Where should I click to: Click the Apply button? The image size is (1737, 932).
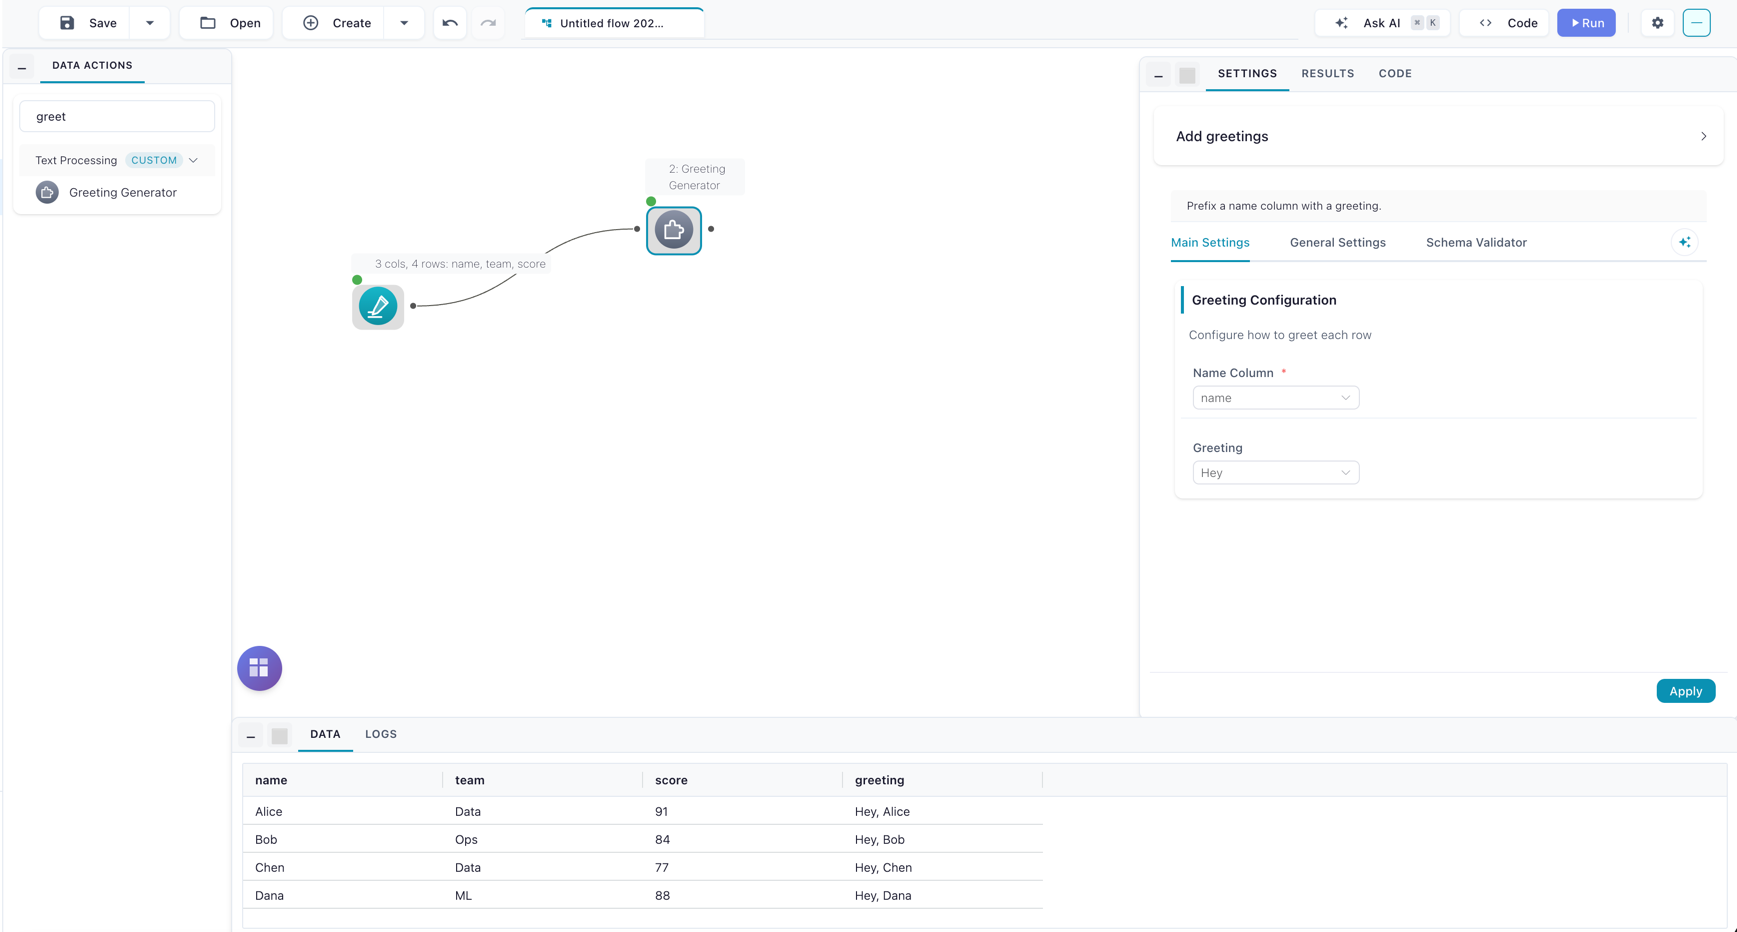point(1685,691)
